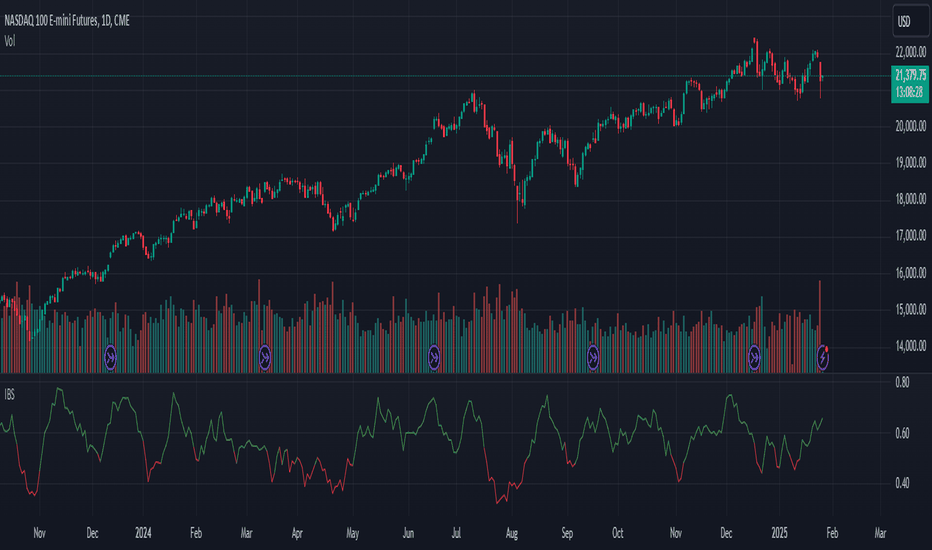Click the 0.80 IBS scale label
Viewport: 932px width, 550px height.
[902, 382]
